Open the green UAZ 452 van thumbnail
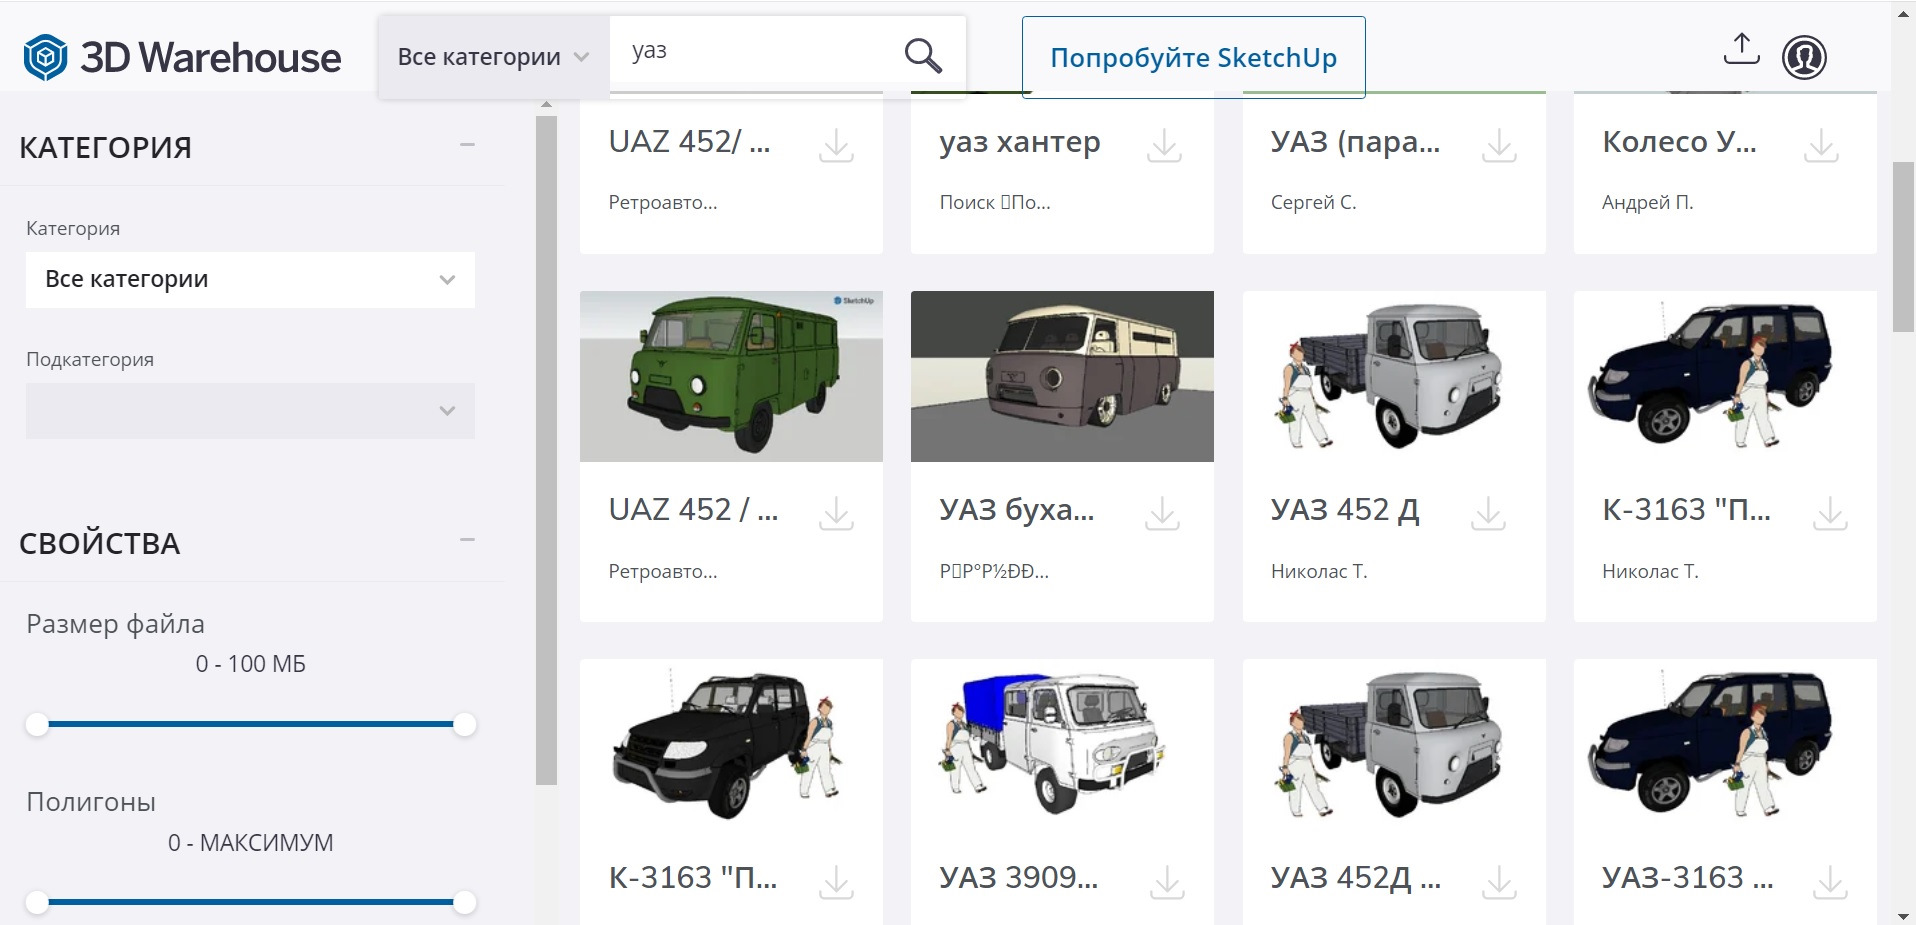The width and height of the screenshot is (1916, 925). [731, 376]
